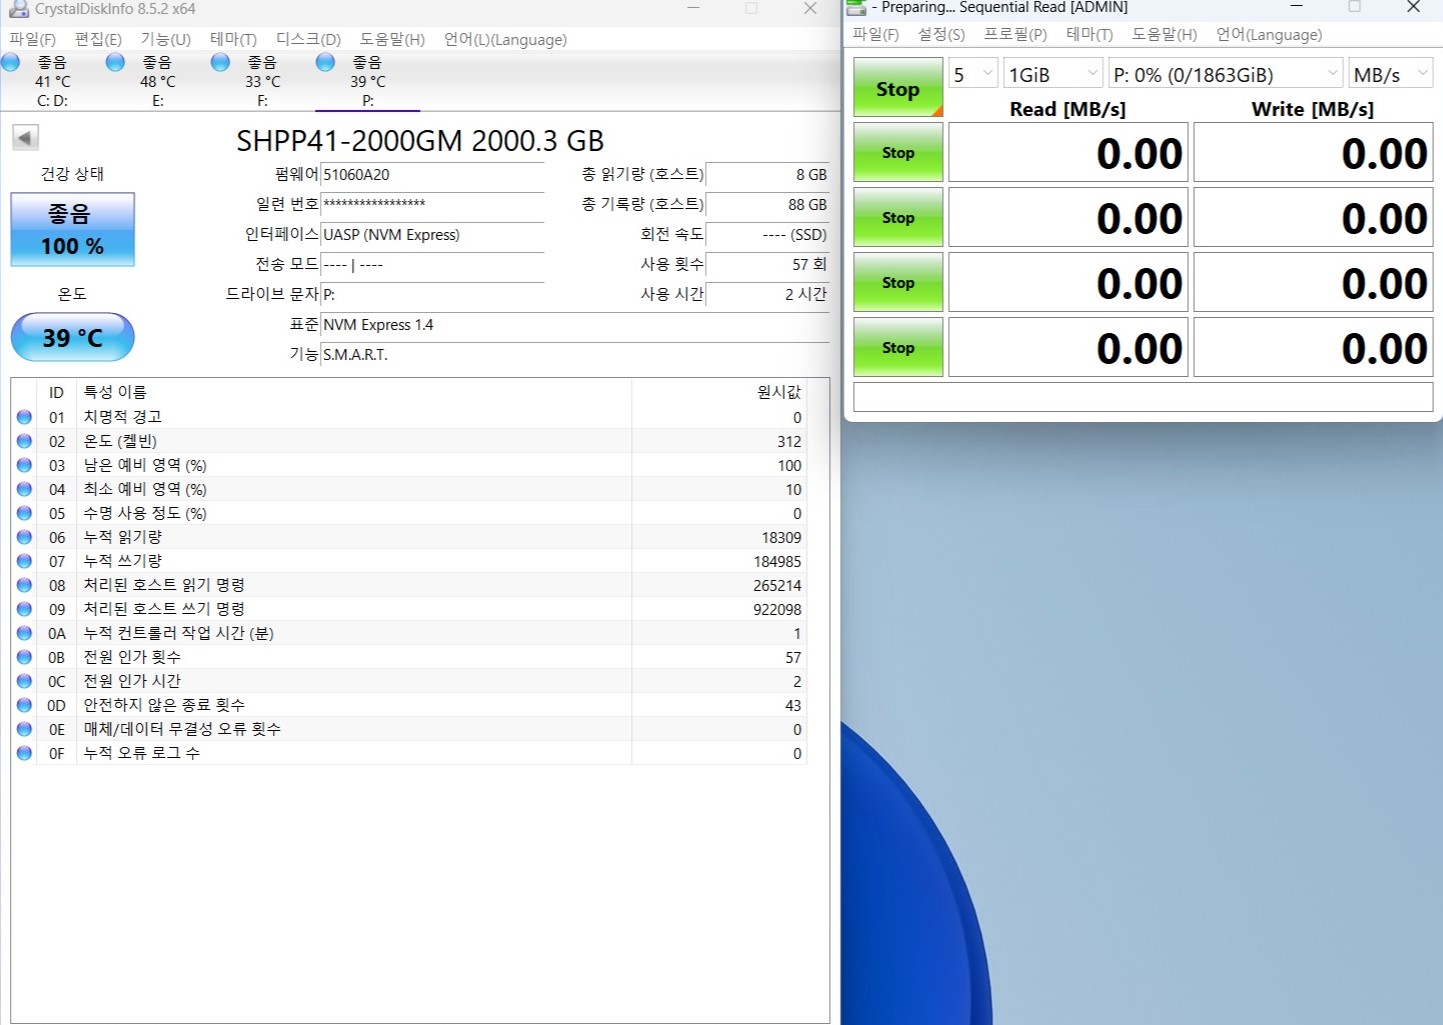Select the P: disk at 39 °C

(367, 81)
